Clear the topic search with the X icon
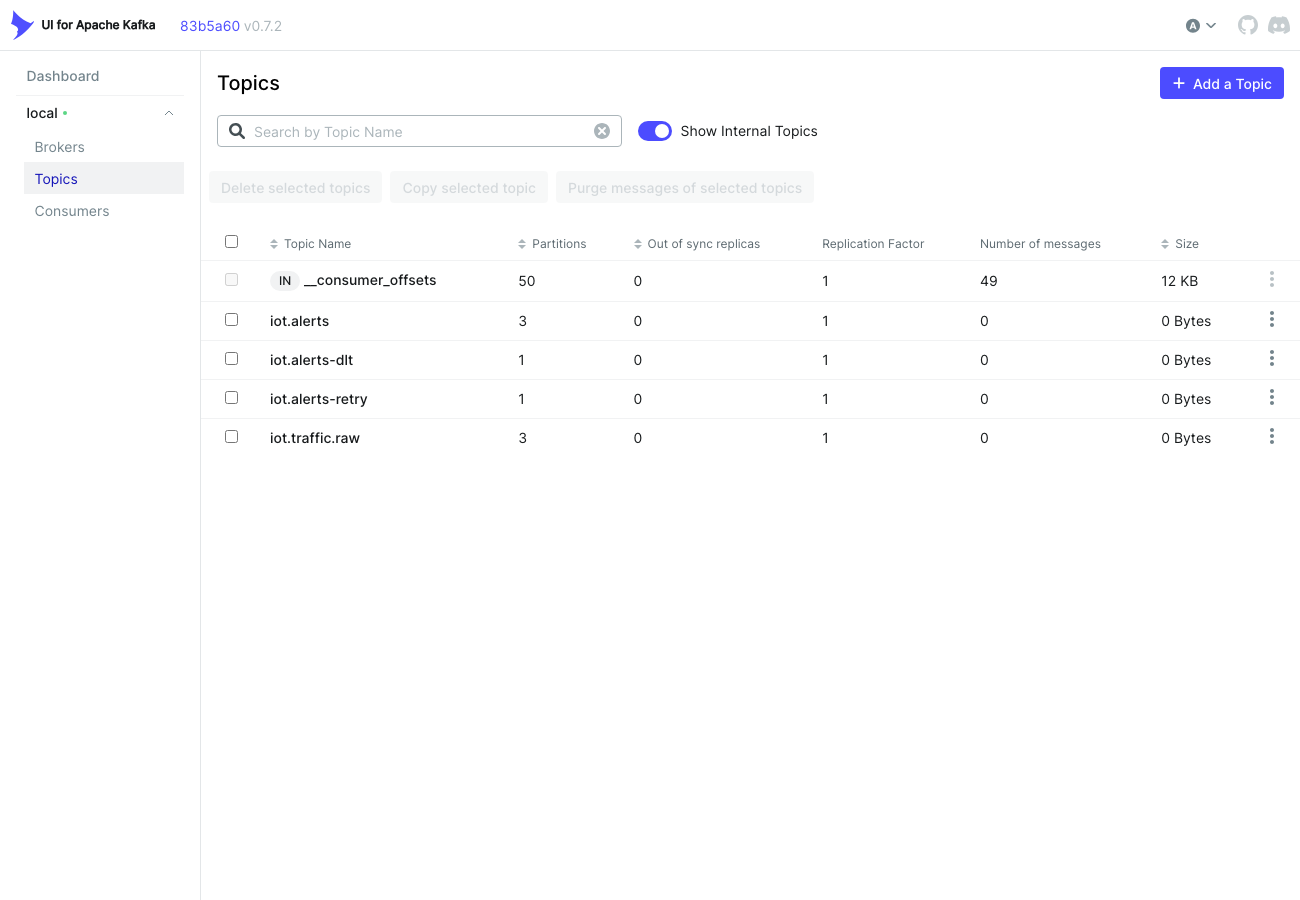The image size is (1300, 900). [602, 131]
